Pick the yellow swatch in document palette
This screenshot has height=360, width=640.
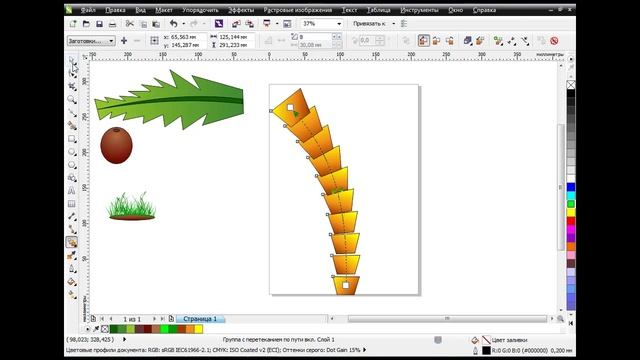click(199, 329)
